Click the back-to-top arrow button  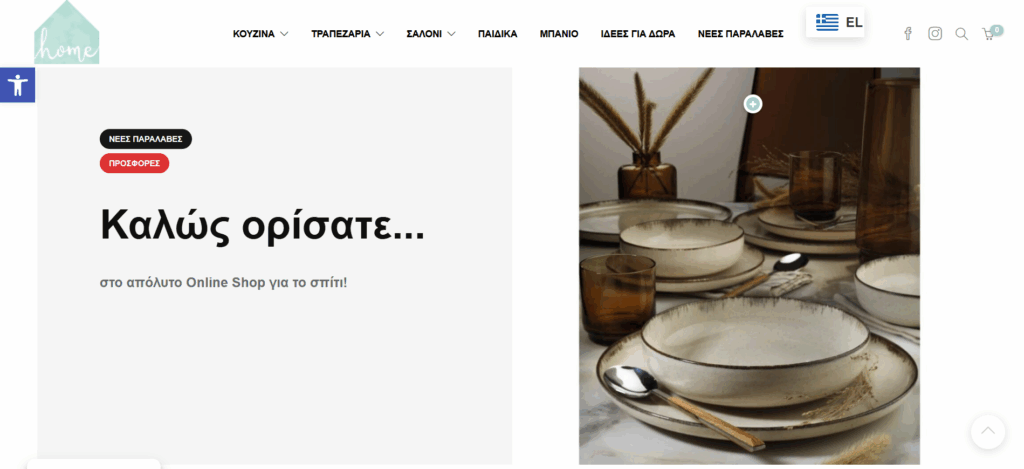tap(987, 432)
